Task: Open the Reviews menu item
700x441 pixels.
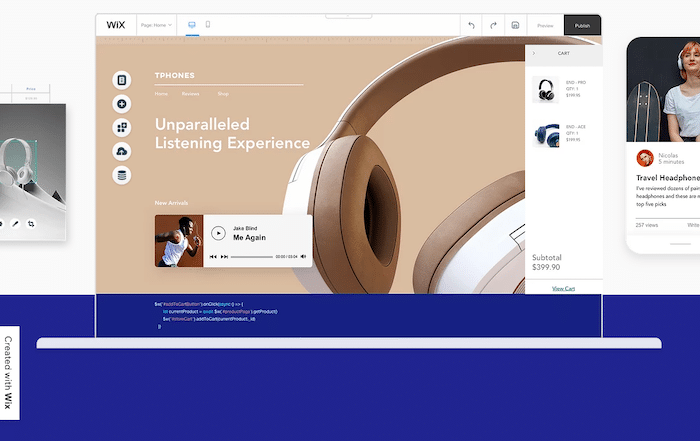Action: (191, 94)
